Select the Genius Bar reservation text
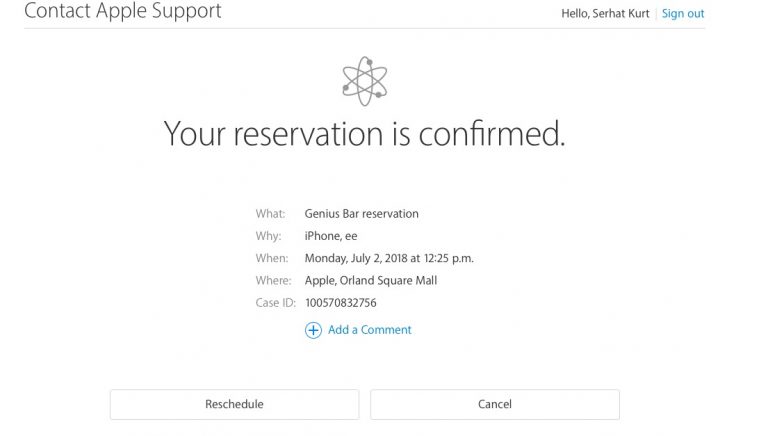This screenshot has width=768, height=436. [x=361, y=214]
